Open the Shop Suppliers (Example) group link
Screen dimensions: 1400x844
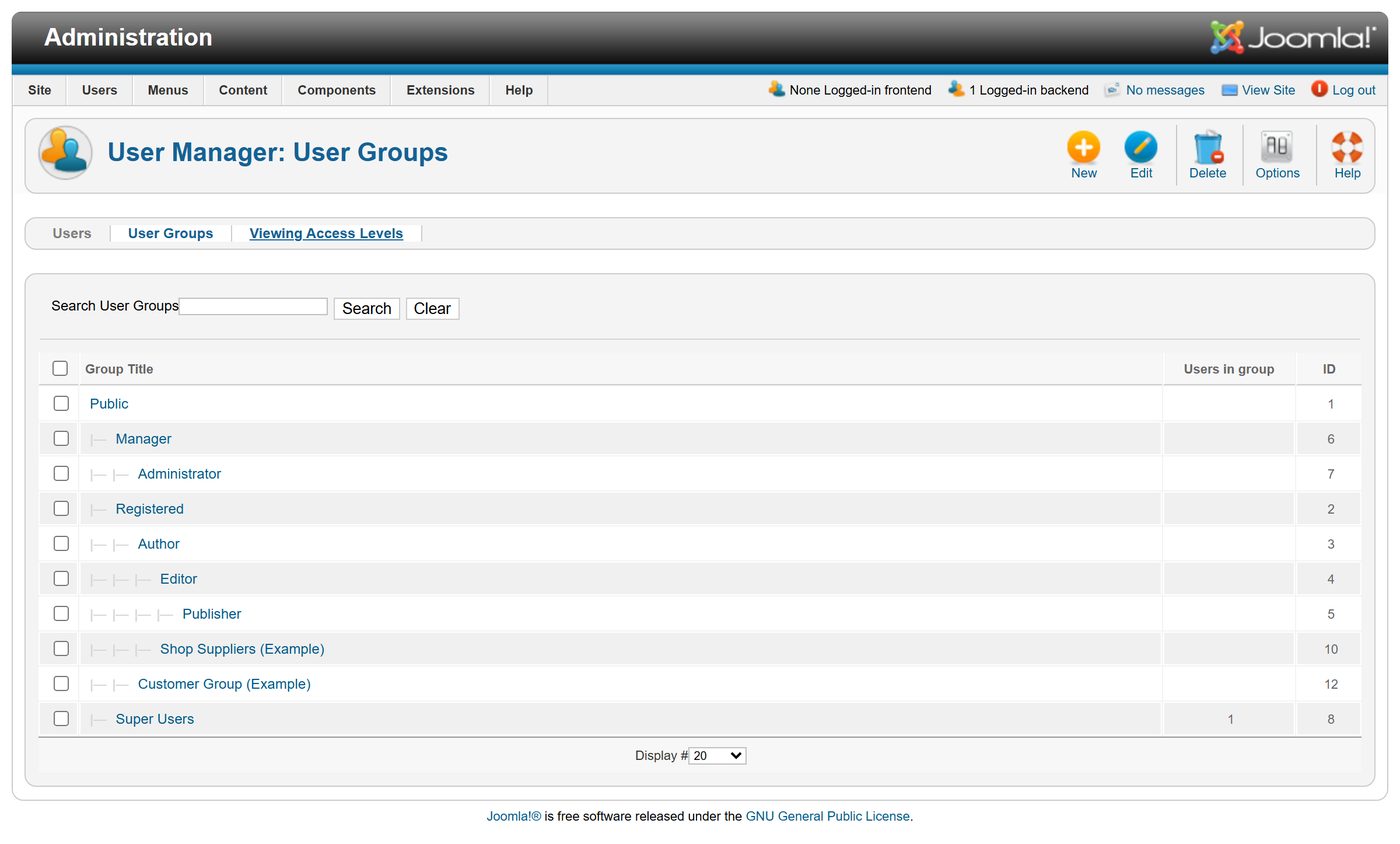point(242,649)
